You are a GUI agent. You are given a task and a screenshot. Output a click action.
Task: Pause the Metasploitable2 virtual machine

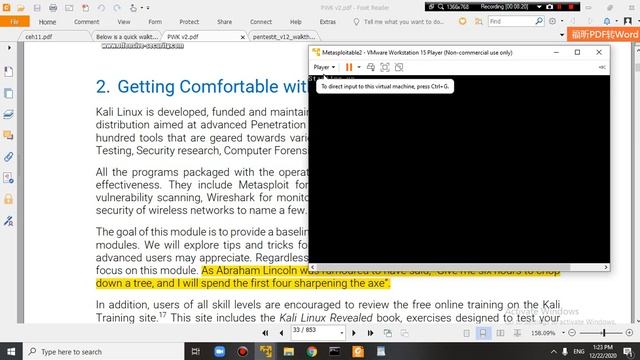coord(349,67)
